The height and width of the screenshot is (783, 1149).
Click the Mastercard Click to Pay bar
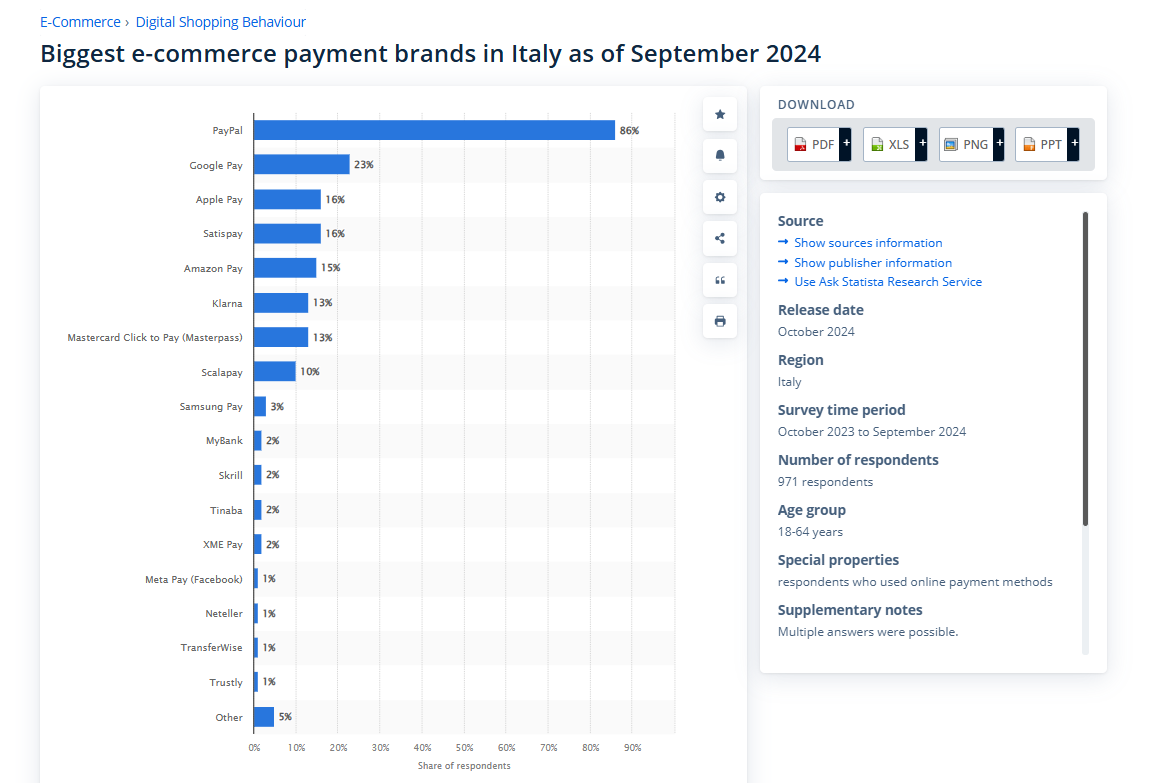[x=281, y=337]
